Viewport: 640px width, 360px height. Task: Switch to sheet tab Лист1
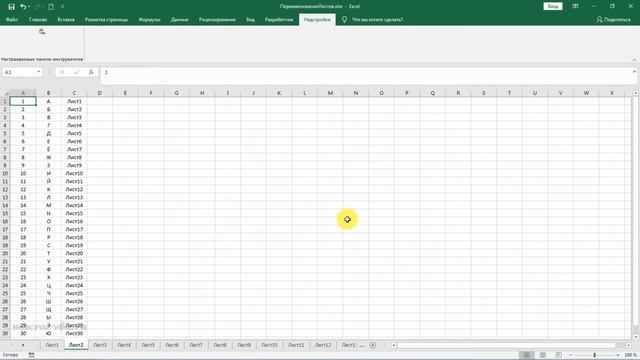tap(52, 345)
